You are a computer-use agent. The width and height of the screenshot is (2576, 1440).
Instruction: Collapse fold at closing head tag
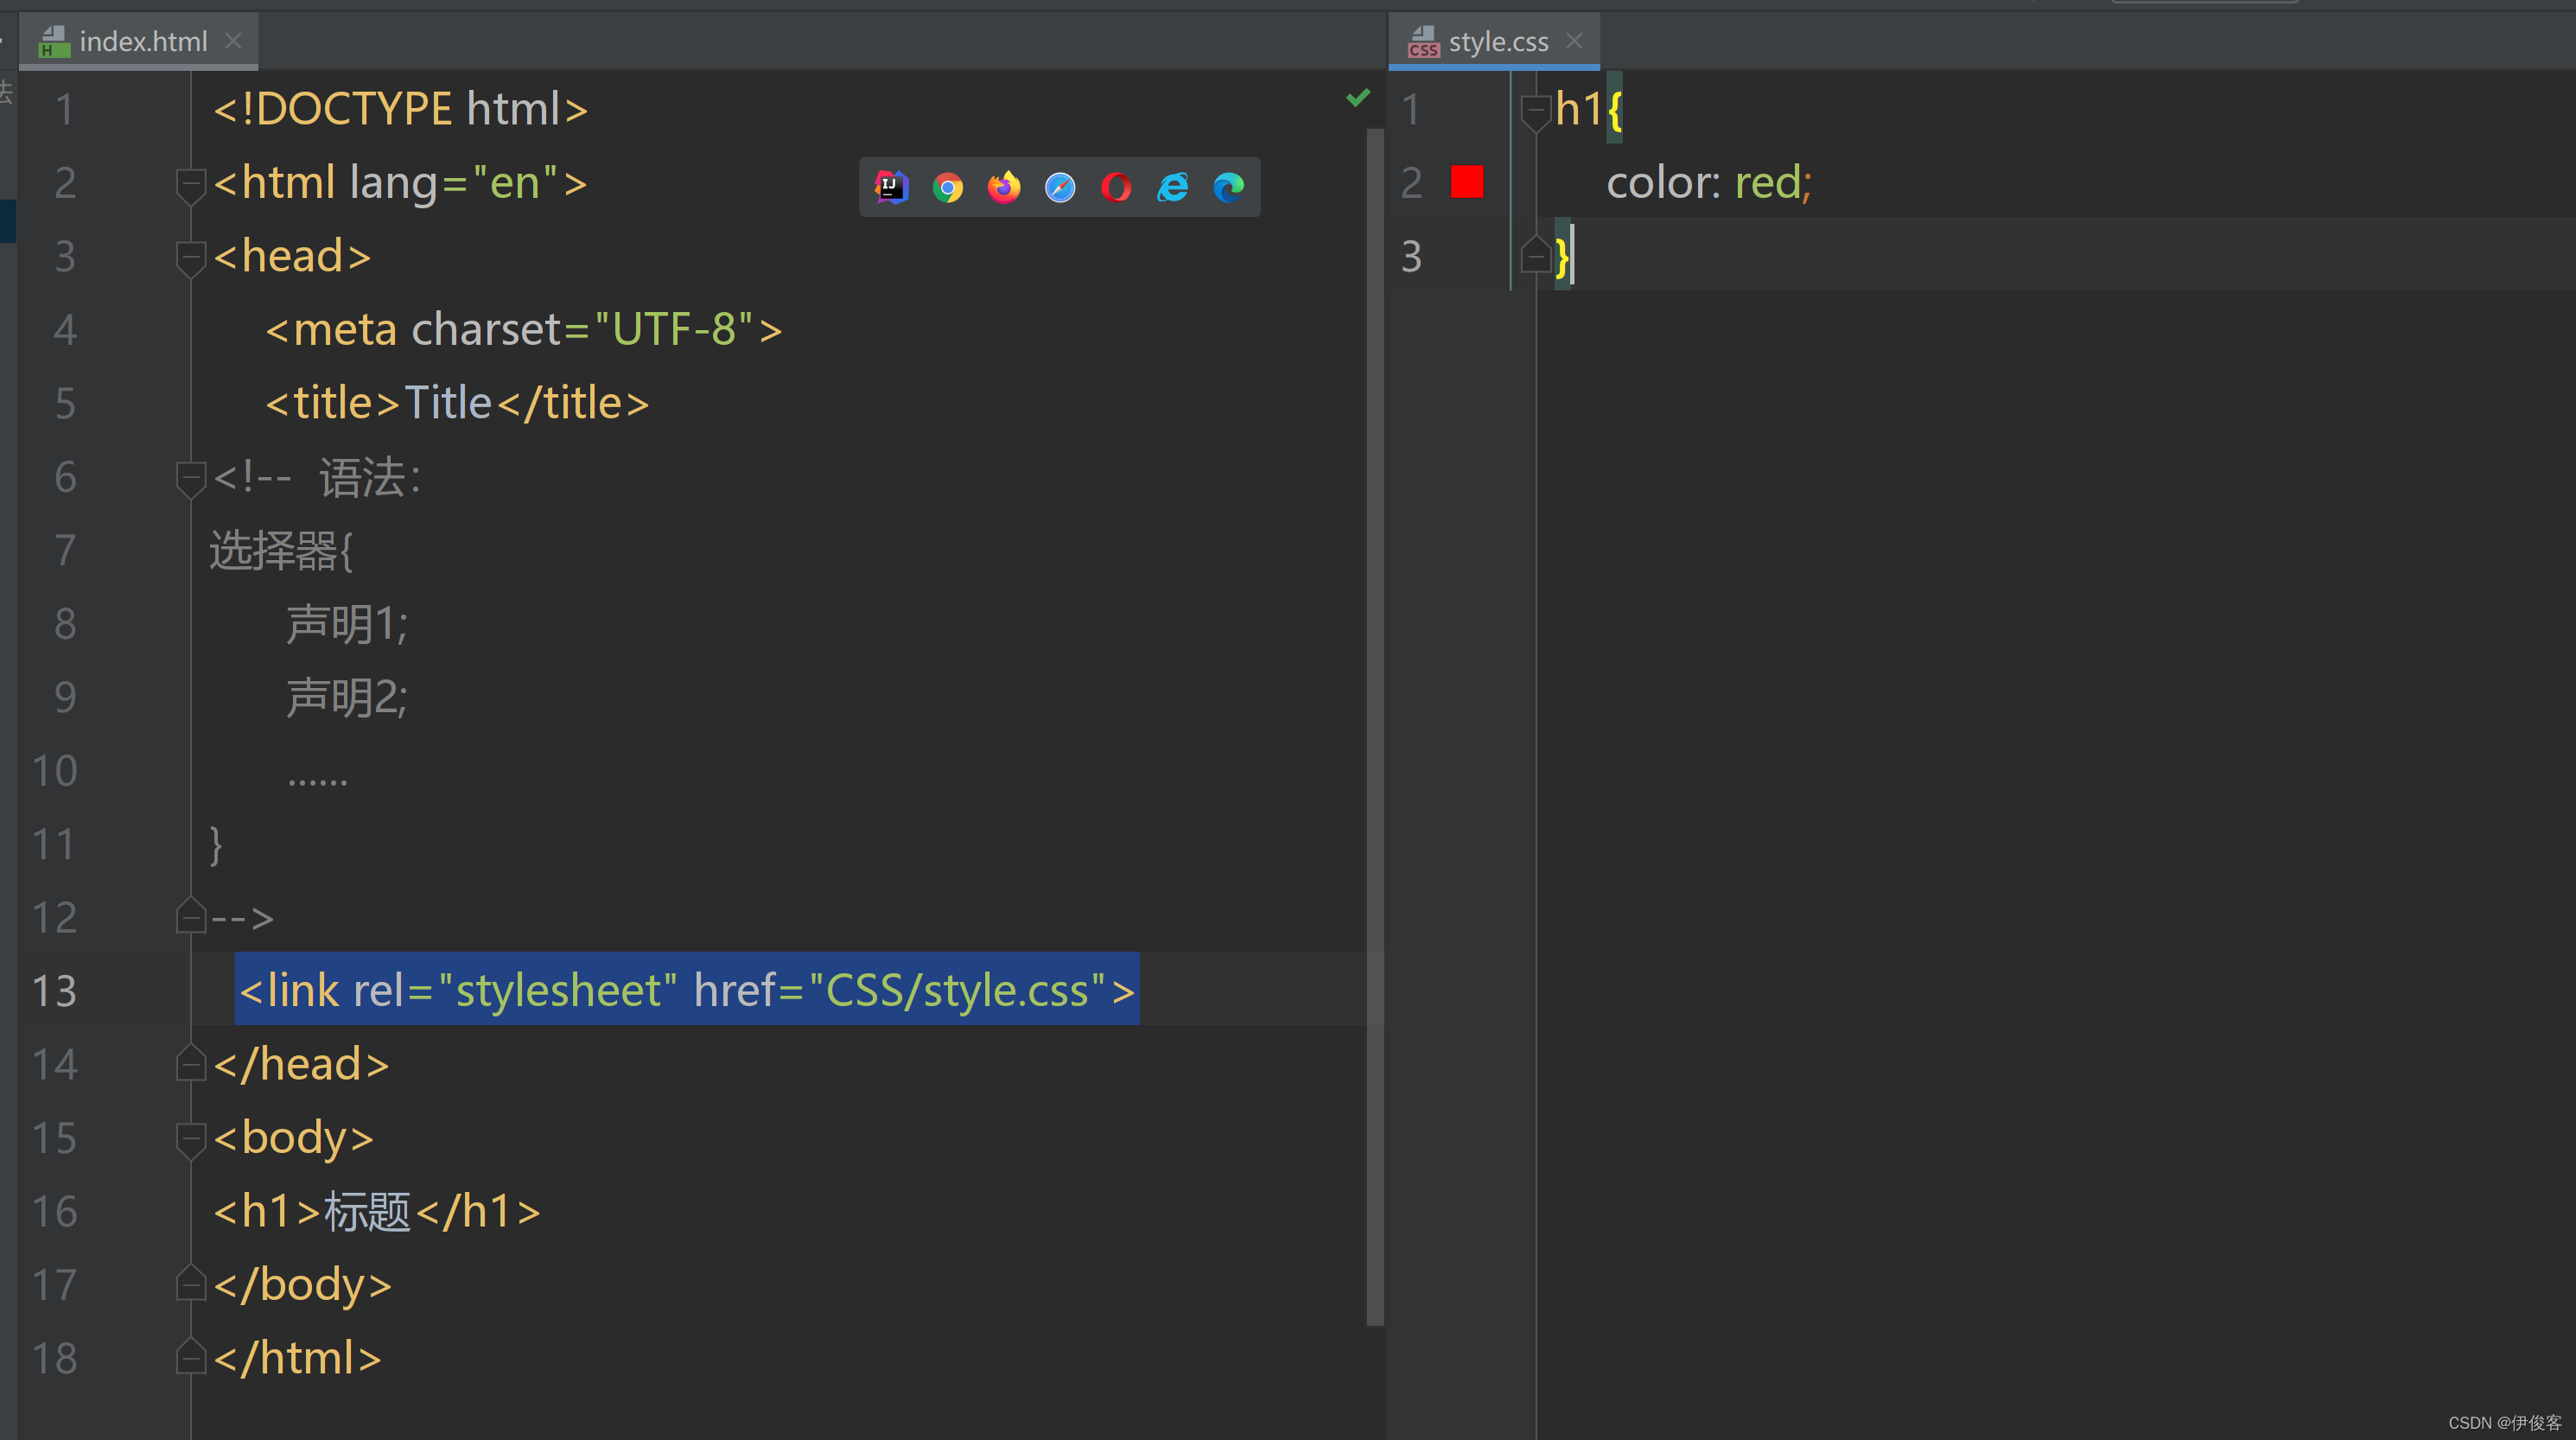190,1063
